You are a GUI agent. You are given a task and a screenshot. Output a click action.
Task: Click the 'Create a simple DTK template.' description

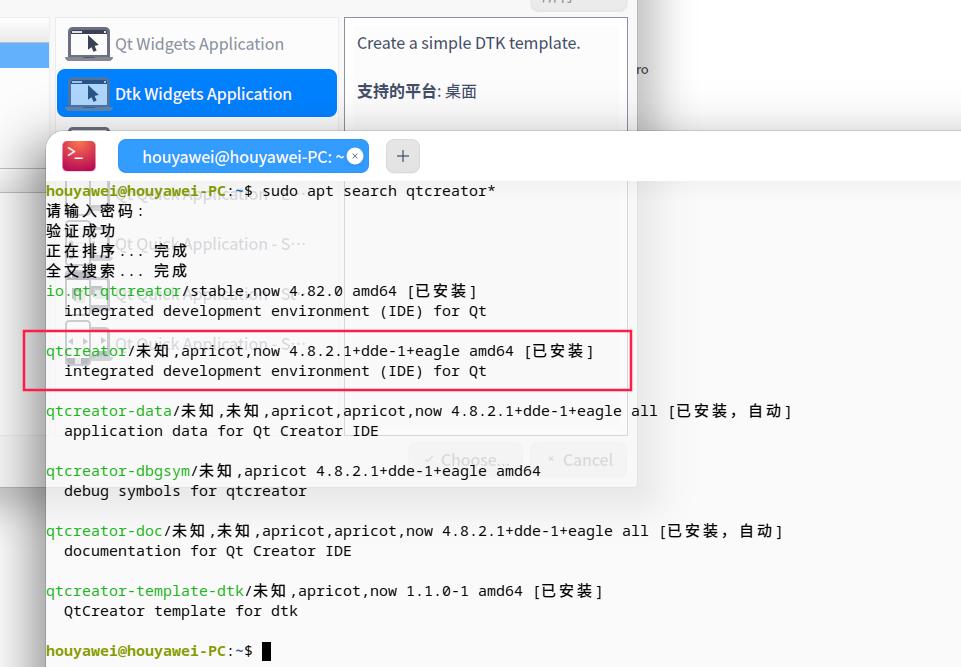(468, 43)
